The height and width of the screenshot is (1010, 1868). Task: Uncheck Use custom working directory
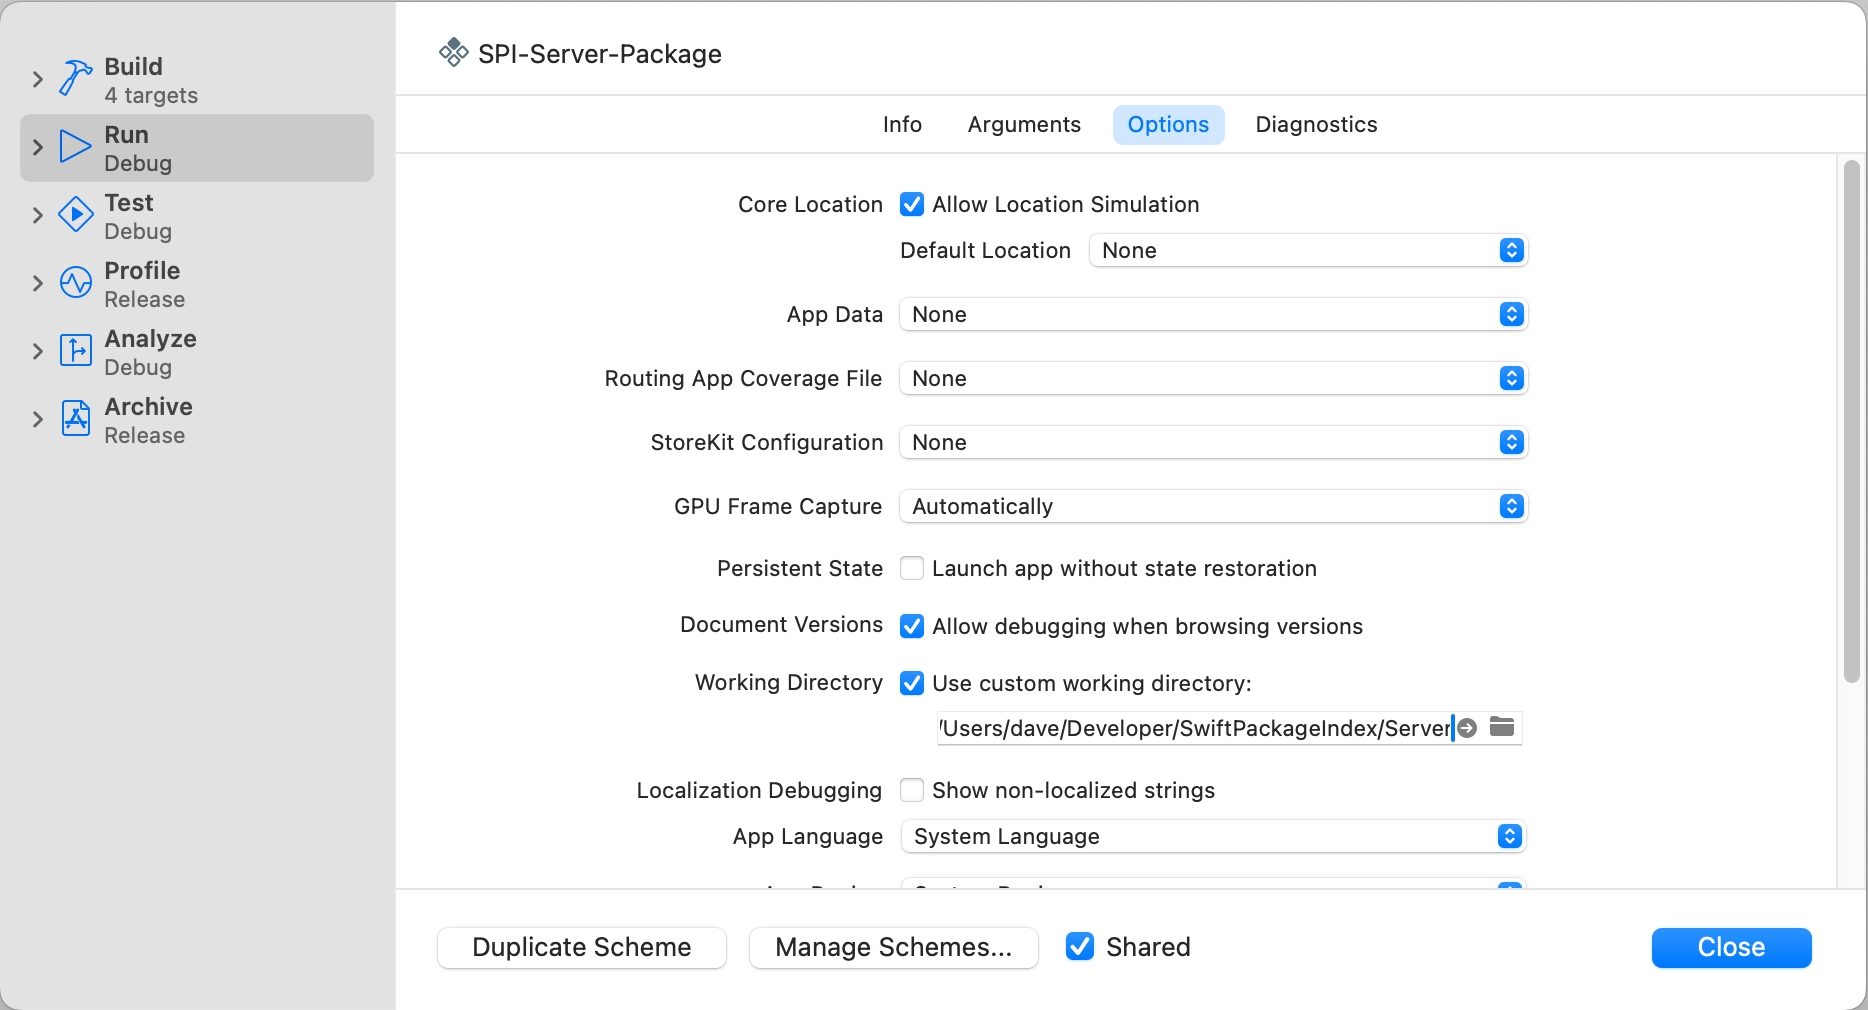pyautogui.click(x=912, y=684)
